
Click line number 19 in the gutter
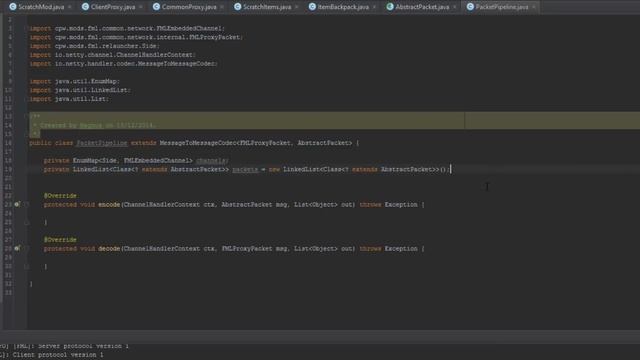9,169
